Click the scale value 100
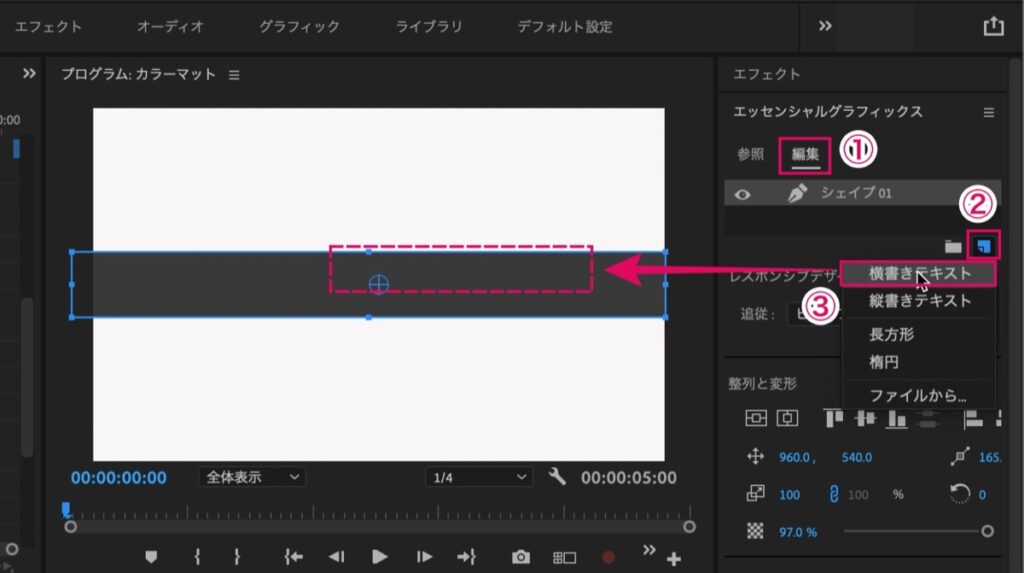The height and width of the screenshot is (573, 1024). click(x=789, y=495)
